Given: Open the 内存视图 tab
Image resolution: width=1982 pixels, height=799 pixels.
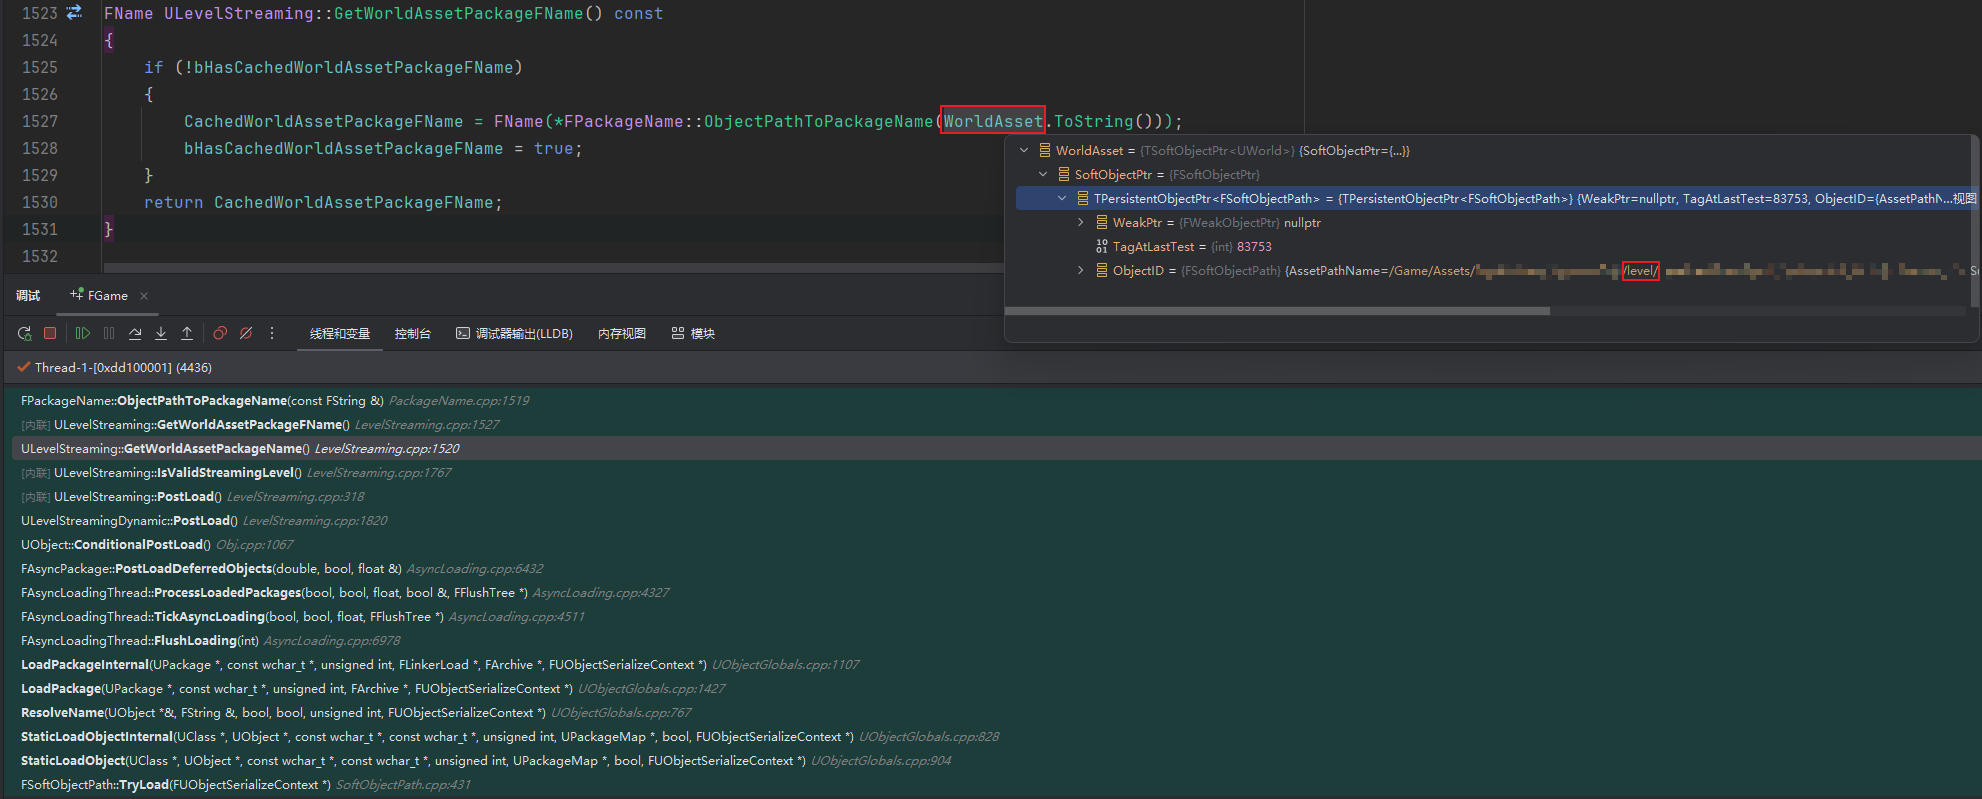Looking at the screenshot, I should click(621, 334).
